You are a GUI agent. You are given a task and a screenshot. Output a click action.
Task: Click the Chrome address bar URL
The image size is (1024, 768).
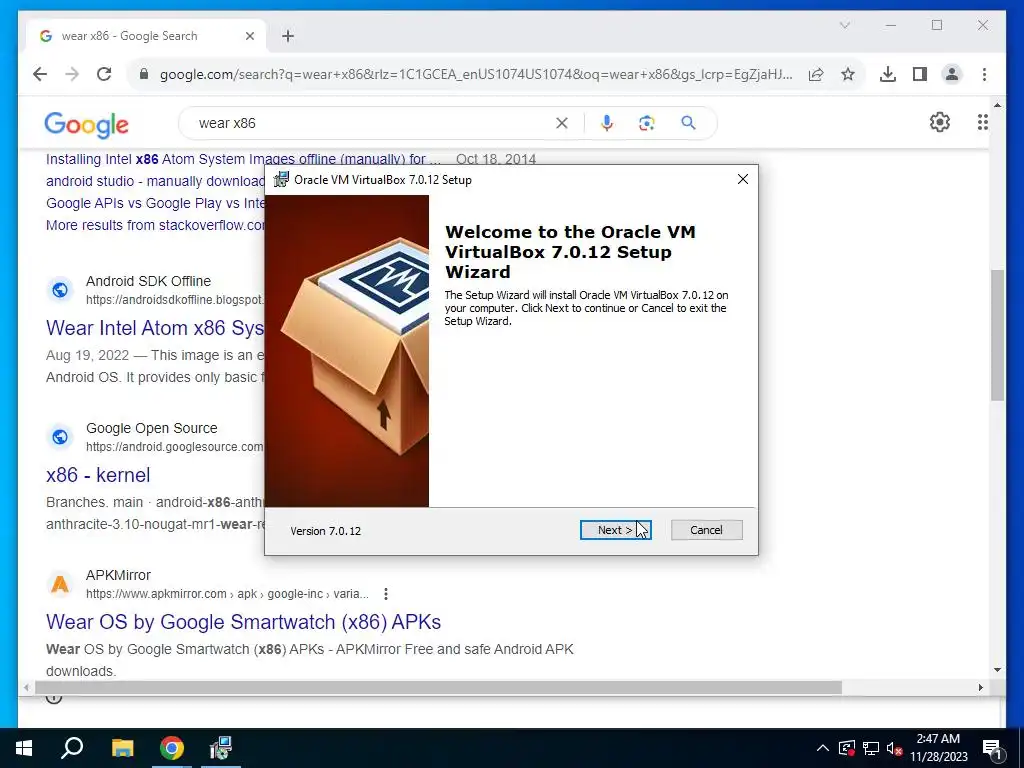[x=476, y=74]
